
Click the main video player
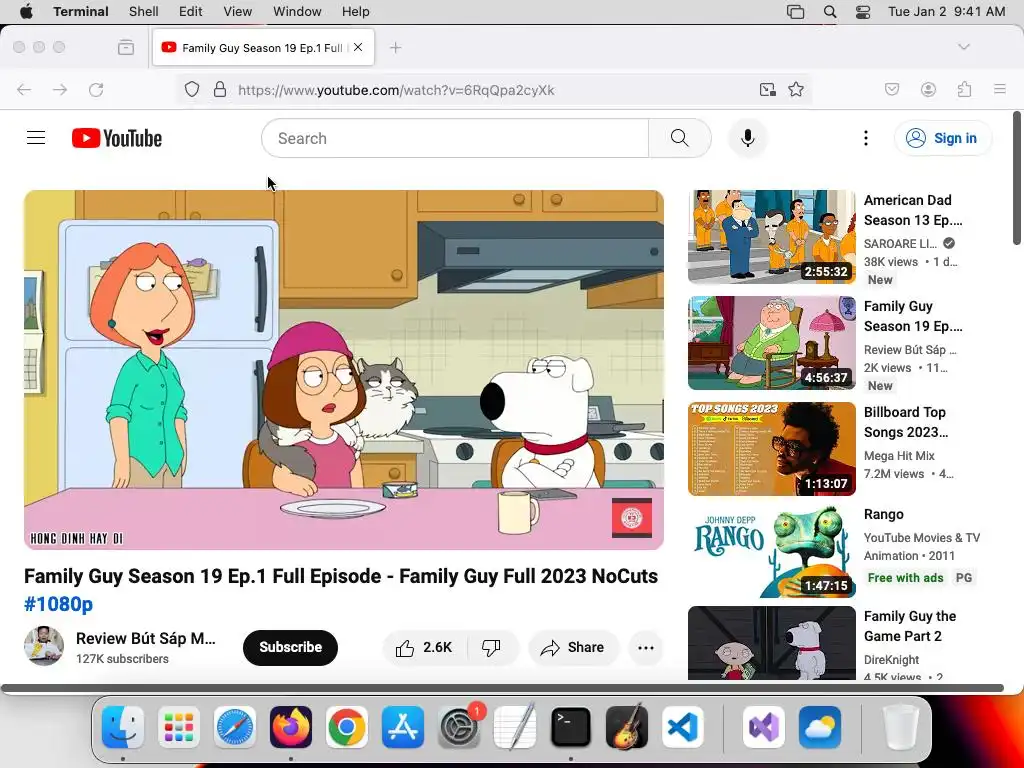coord(344,370)
